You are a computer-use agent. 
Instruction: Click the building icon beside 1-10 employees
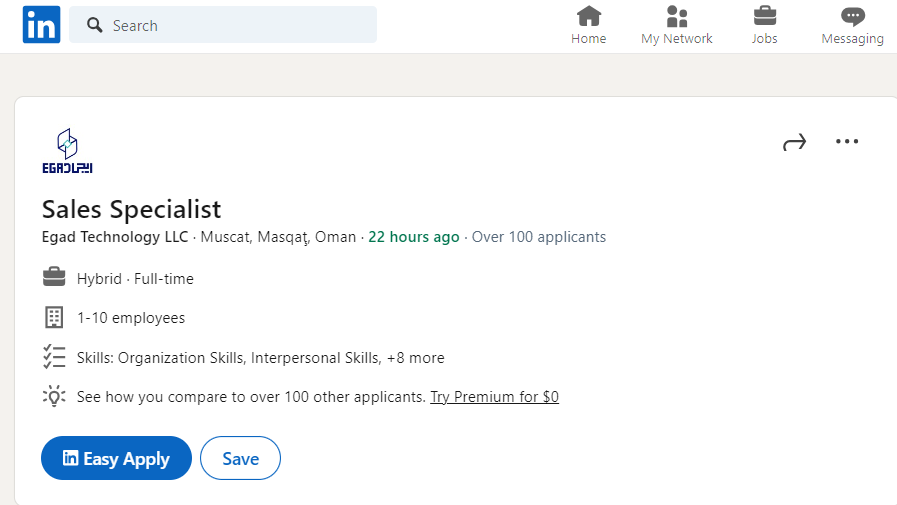pos(54,317)
